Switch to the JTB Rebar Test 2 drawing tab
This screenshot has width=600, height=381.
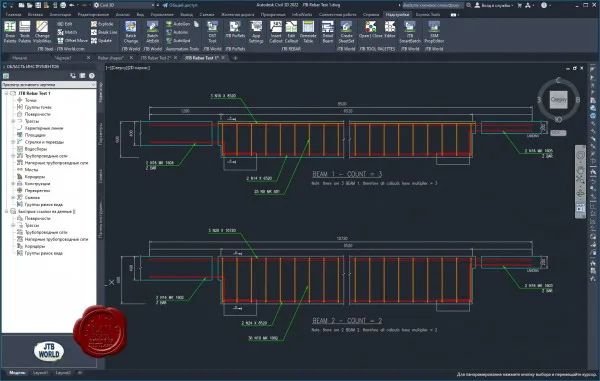(155, 58)
